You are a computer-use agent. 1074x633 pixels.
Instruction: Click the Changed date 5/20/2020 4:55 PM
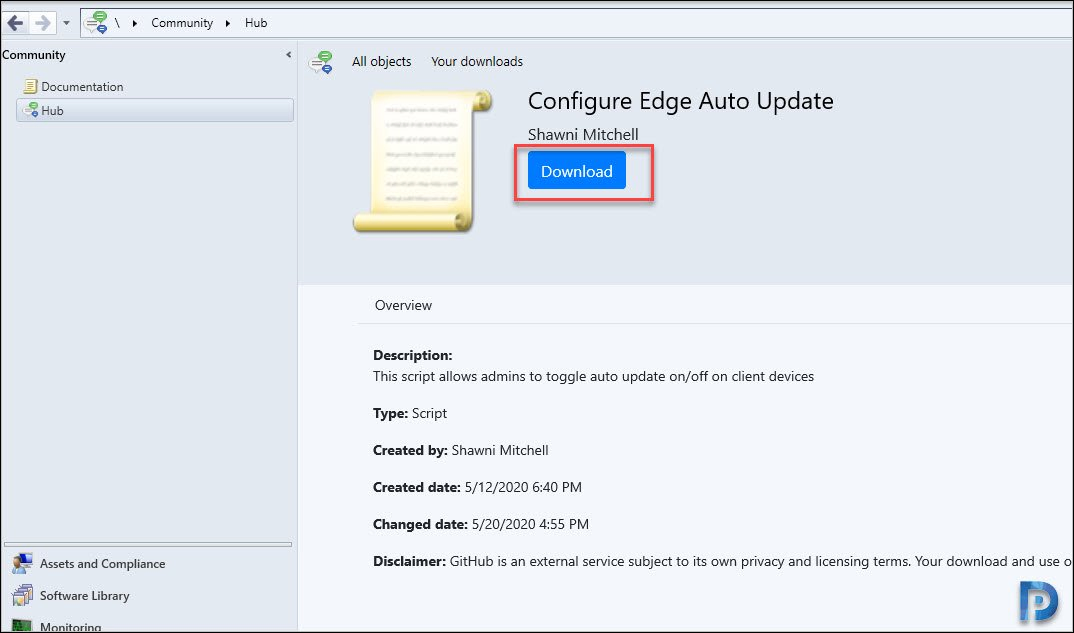point(481,524)
